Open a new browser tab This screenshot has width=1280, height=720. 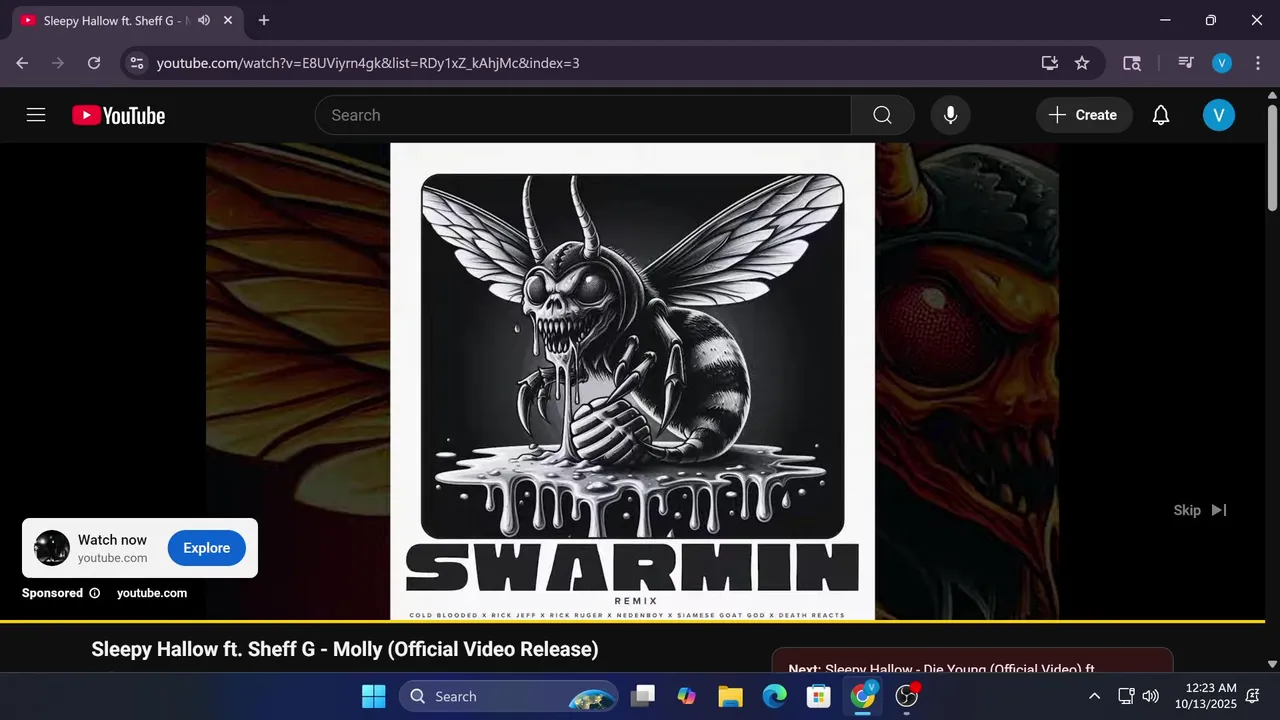coord(264,20)
